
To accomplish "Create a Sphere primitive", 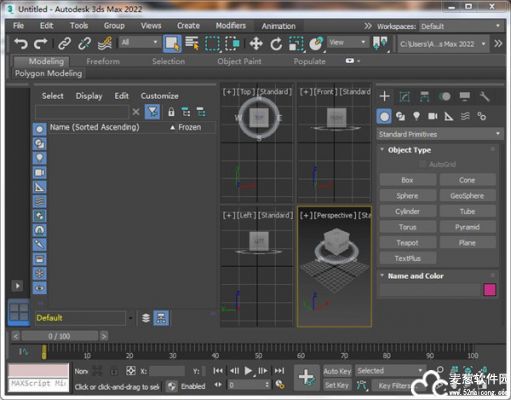I will tap(408, 196).
